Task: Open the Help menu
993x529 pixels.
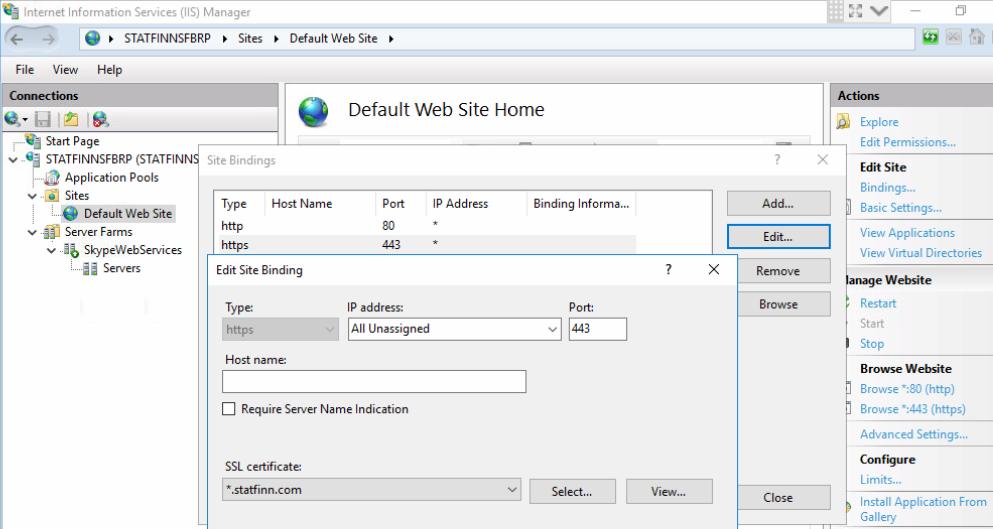Action: tap(110, 70)
